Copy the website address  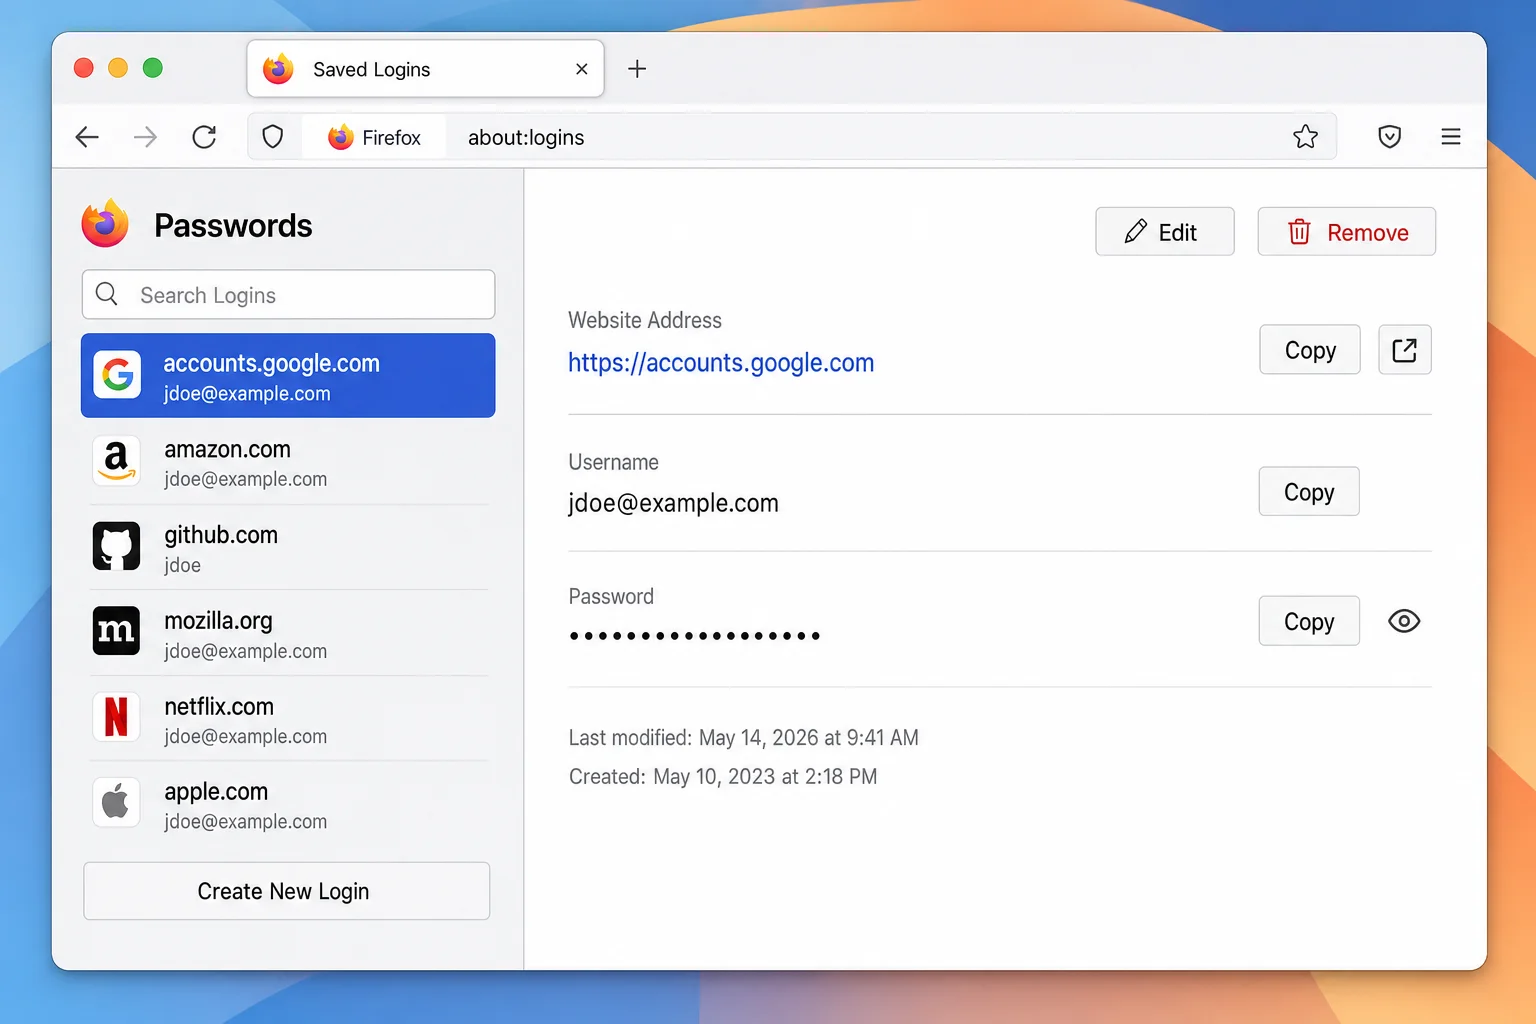tap(1310, 350)
